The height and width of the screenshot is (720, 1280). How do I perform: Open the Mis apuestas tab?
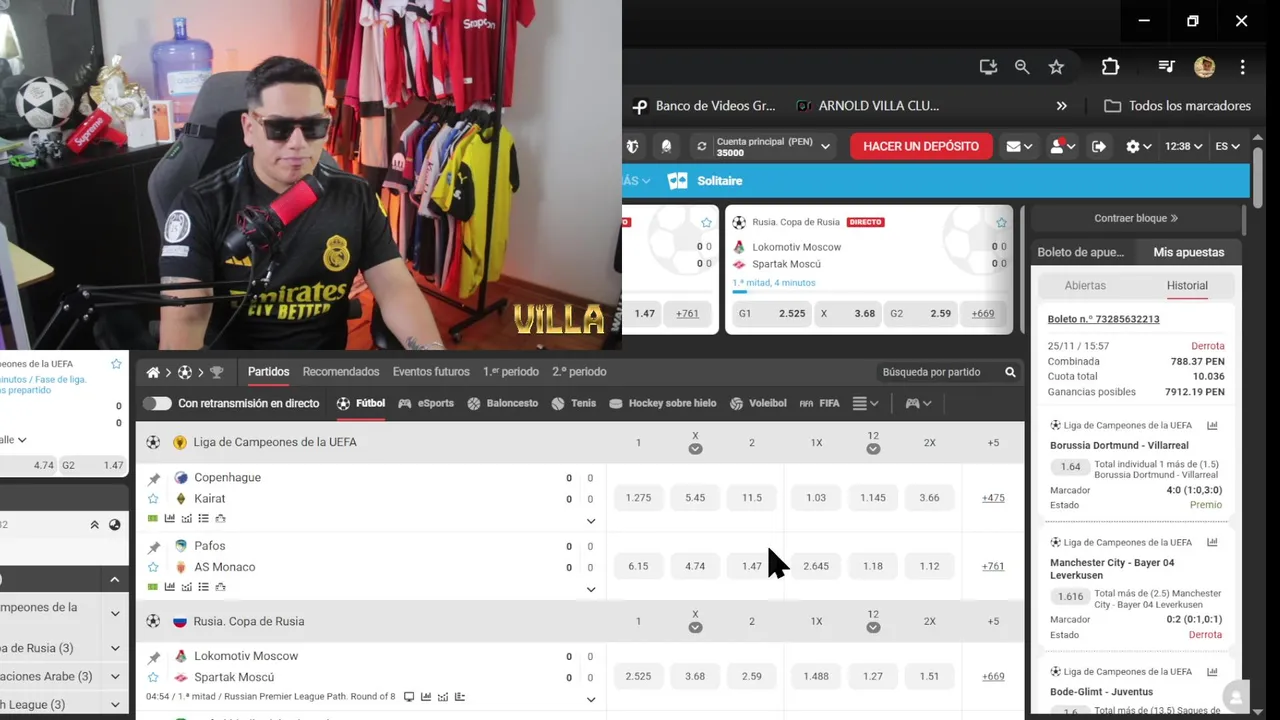(x=1188, y=252)
